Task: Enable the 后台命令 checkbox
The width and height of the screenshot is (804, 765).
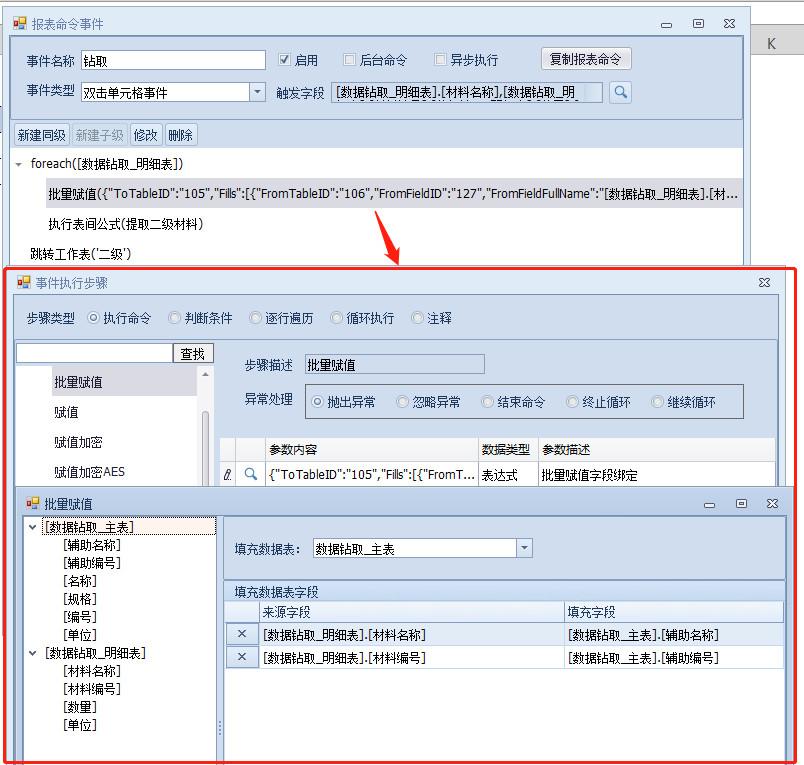Action: point(350,60)
